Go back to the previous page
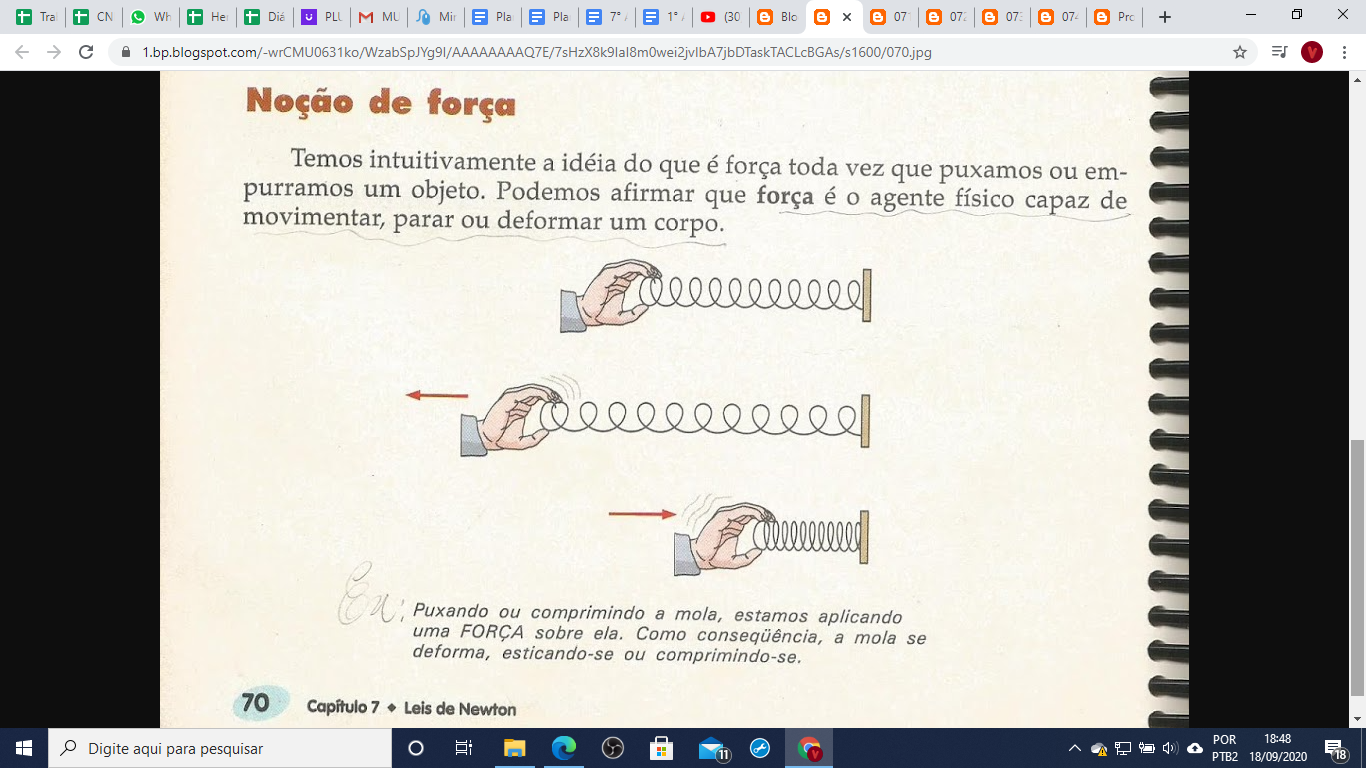The height and width of the screenshot is (768, 1366). pos(22,52)
